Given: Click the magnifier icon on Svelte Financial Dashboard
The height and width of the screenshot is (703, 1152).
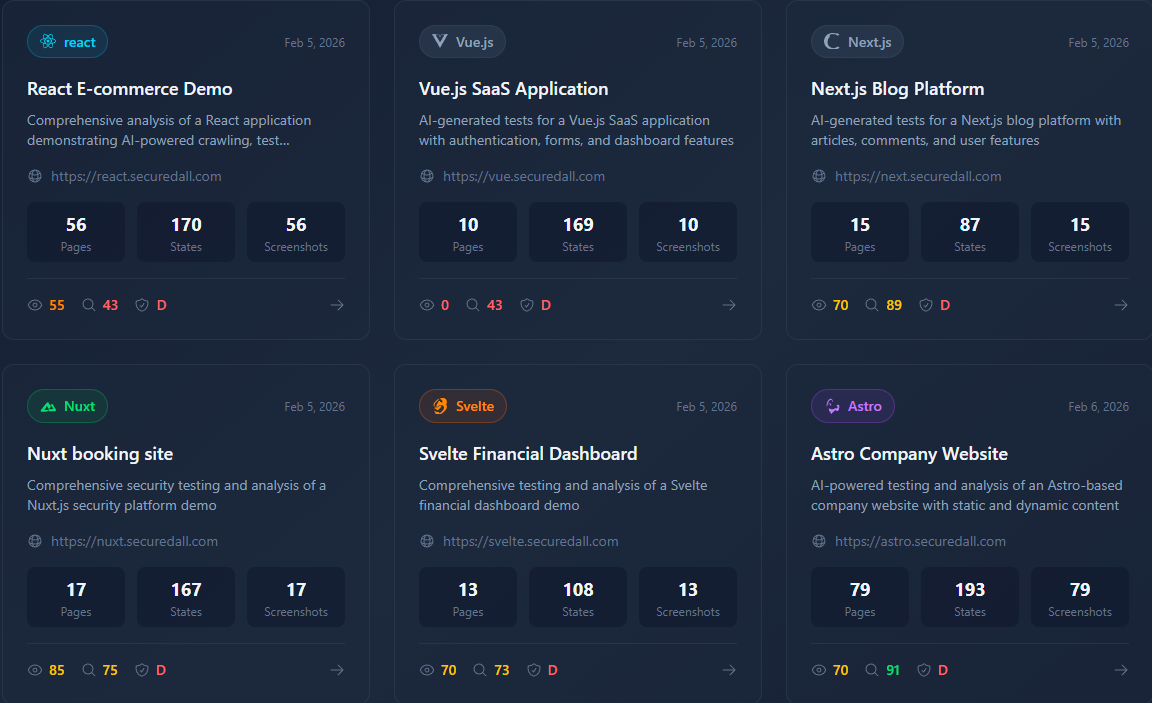Looking at the screenshot, I should tap(480, 669).
